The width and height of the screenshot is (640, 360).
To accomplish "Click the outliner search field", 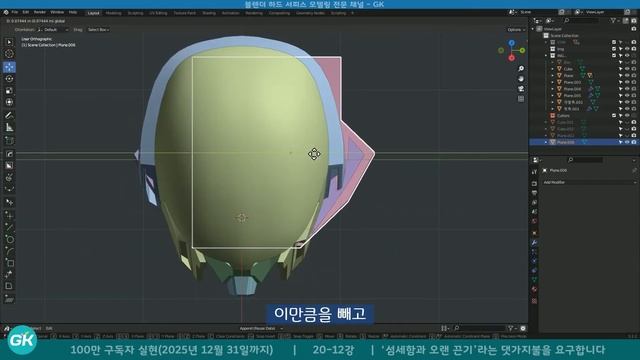I will (582, 20).
